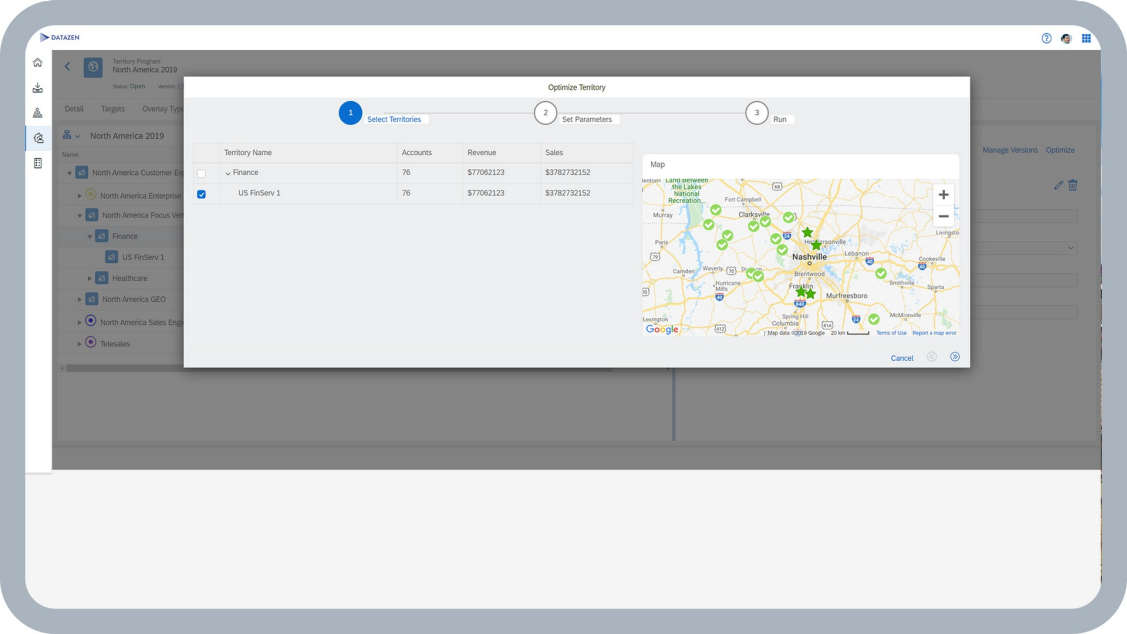
Task: Go to next step arrow in dialog
Action: tap(954, 357)
